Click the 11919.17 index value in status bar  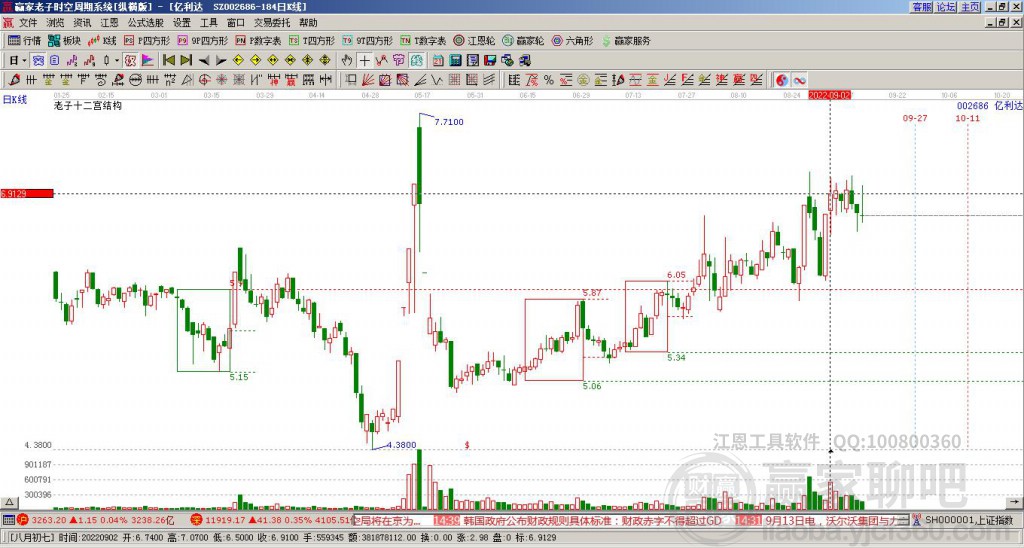pyautogui.click(x=223, y=521)
